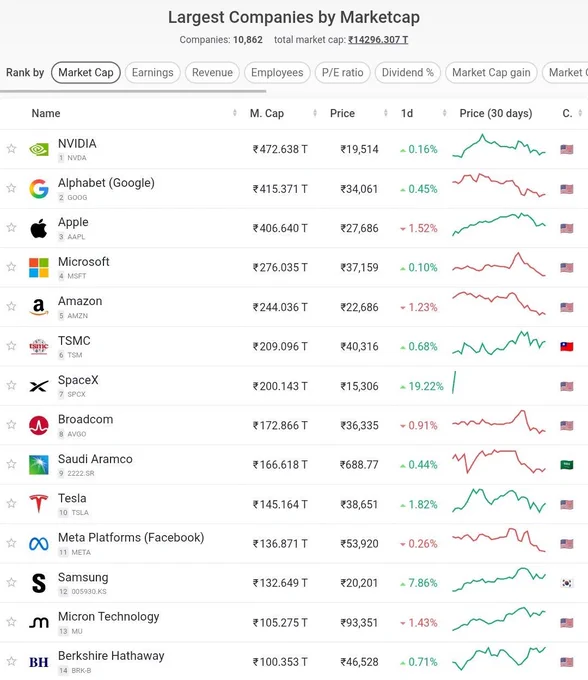This screenshot has width=588, height=680.
Task: Open the total market cap value link
Action: coord(378,40)
